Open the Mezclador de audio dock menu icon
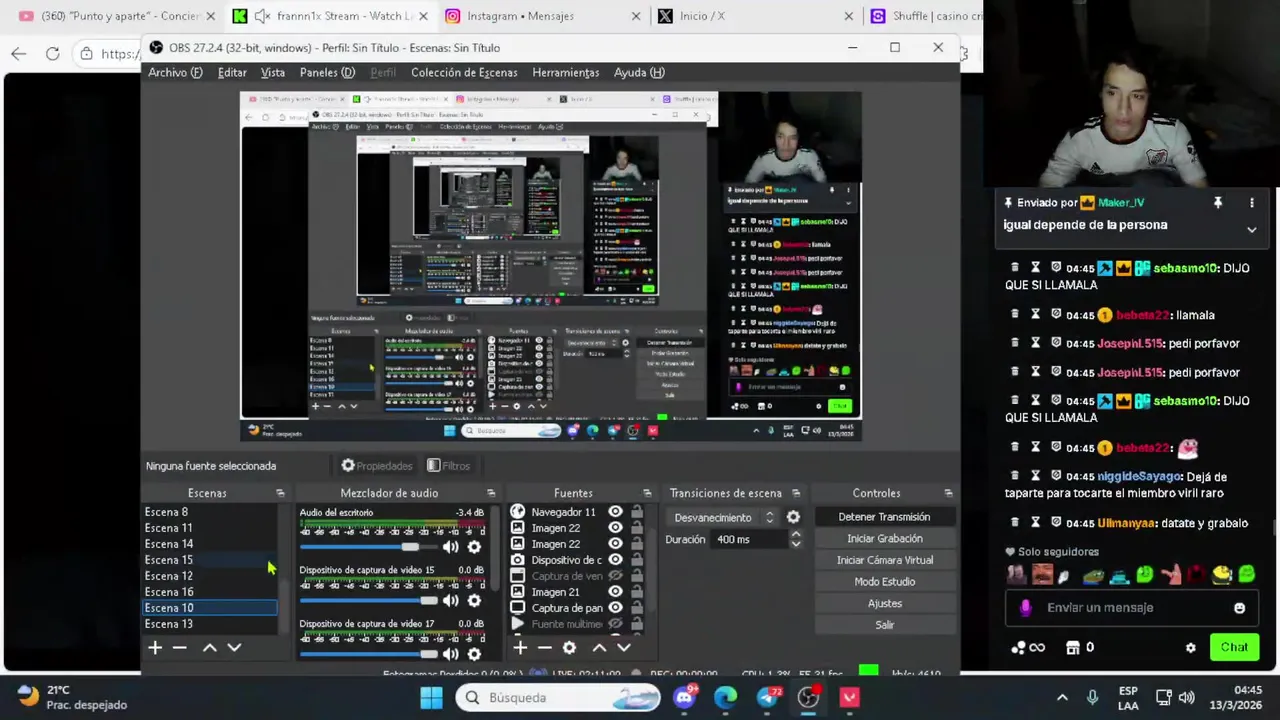 [491, 493]
